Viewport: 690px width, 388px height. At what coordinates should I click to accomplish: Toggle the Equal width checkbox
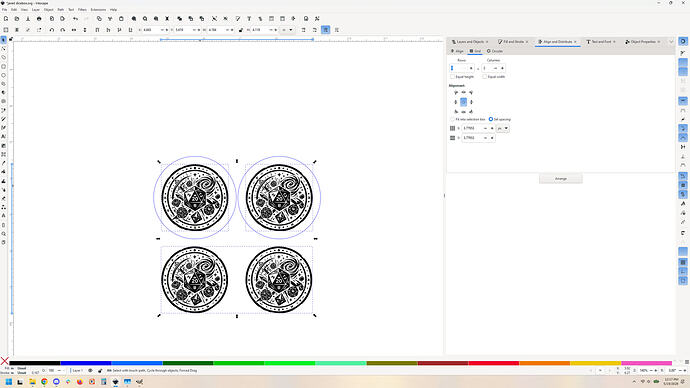click(x=484, y=77)
